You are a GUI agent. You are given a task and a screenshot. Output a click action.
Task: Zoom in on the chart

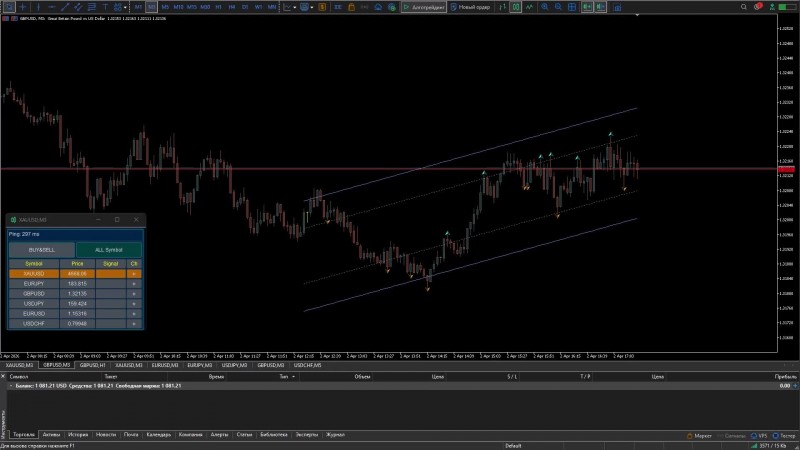pyautogui.click(x=545, y=7)
